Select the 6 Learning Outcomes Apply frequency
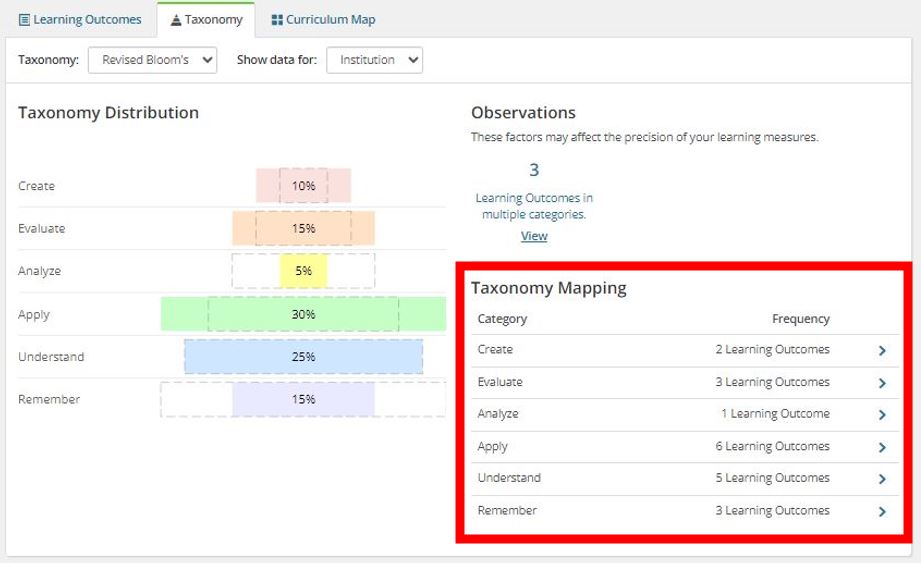This screenshot has height=563, width=921. [x=772, y=447]
